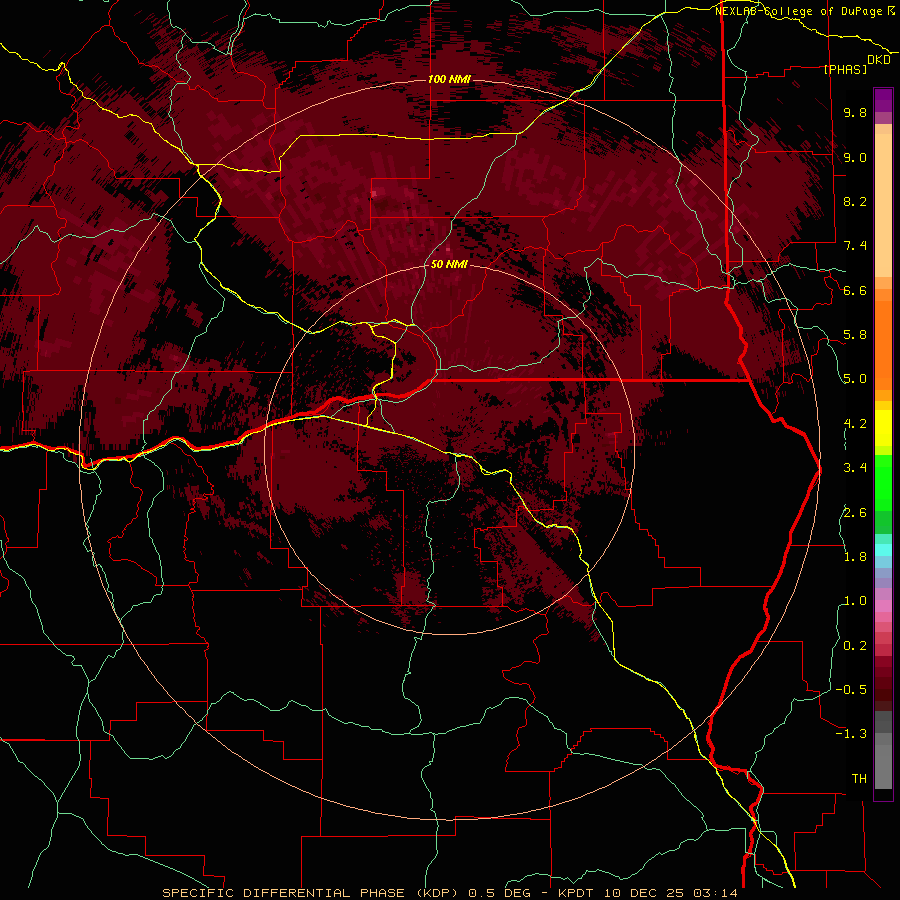Image resolution: width=900 pixels, height=900 pixels.
Task: Click the 50 NMI range ring label
Action: (x=449, y=264)
